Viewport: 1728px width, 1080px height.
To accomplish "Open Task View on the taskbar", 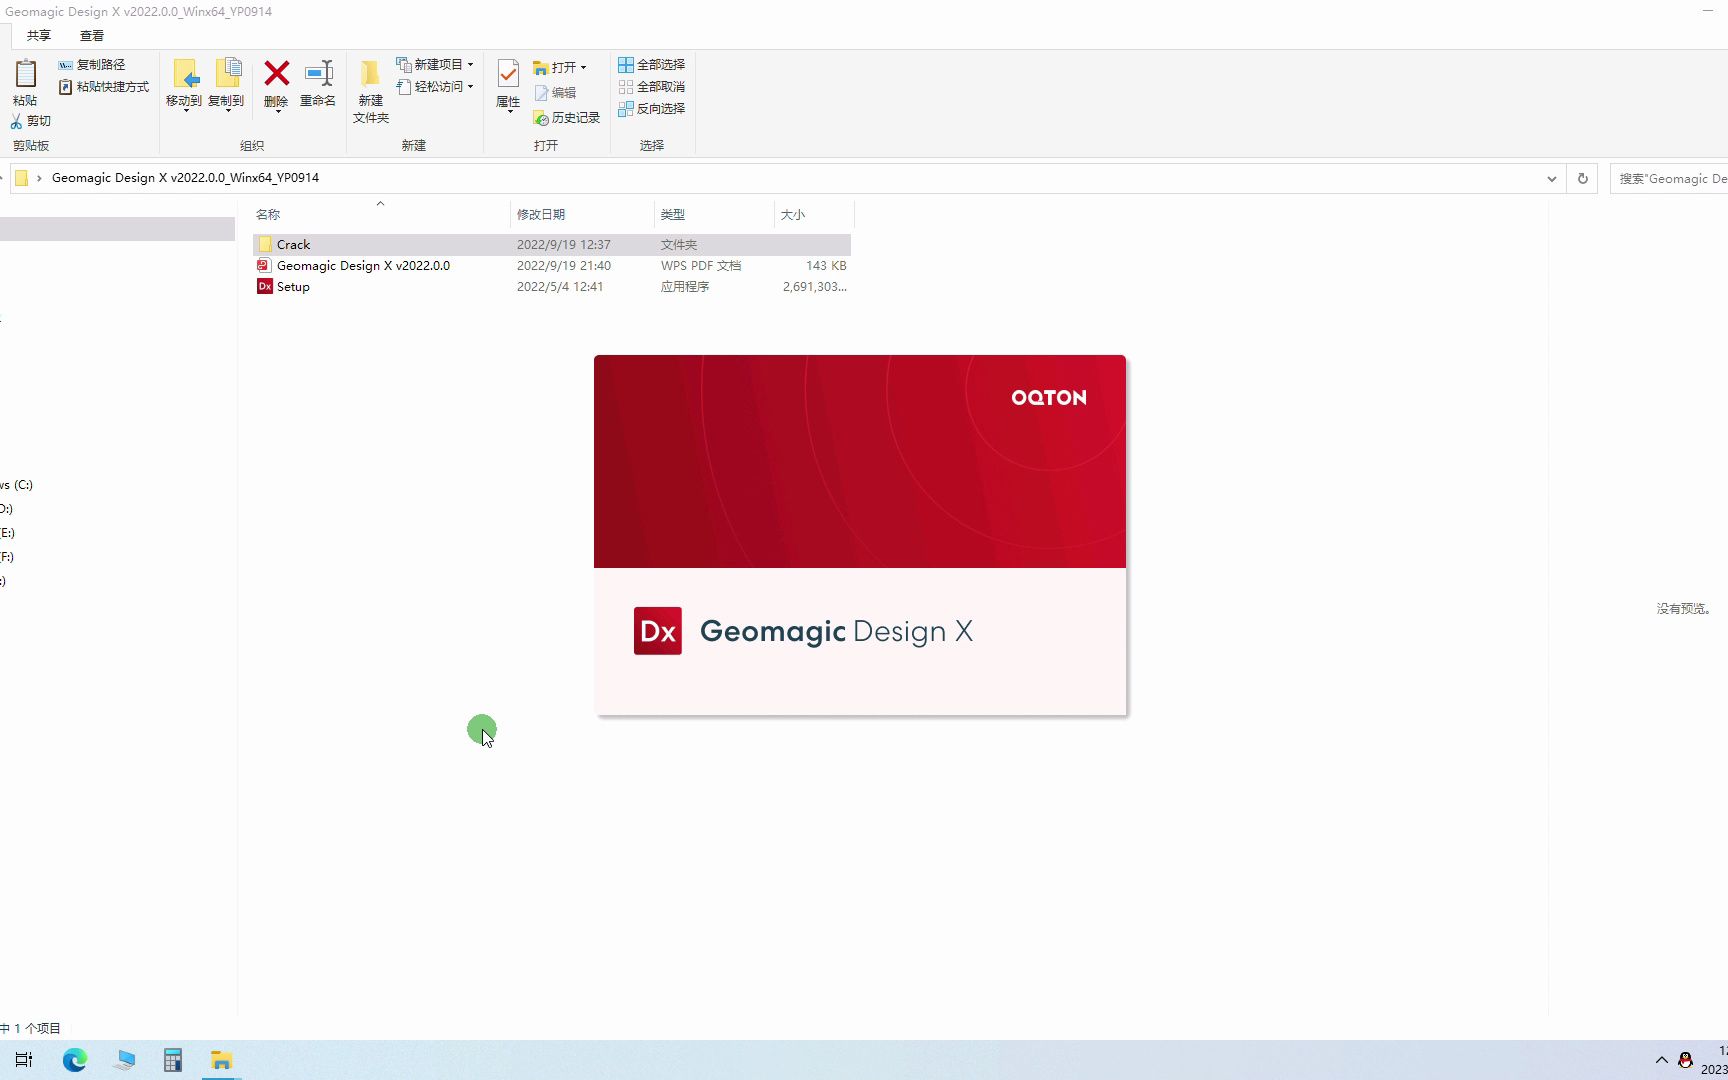I will tap(24, 1060).
